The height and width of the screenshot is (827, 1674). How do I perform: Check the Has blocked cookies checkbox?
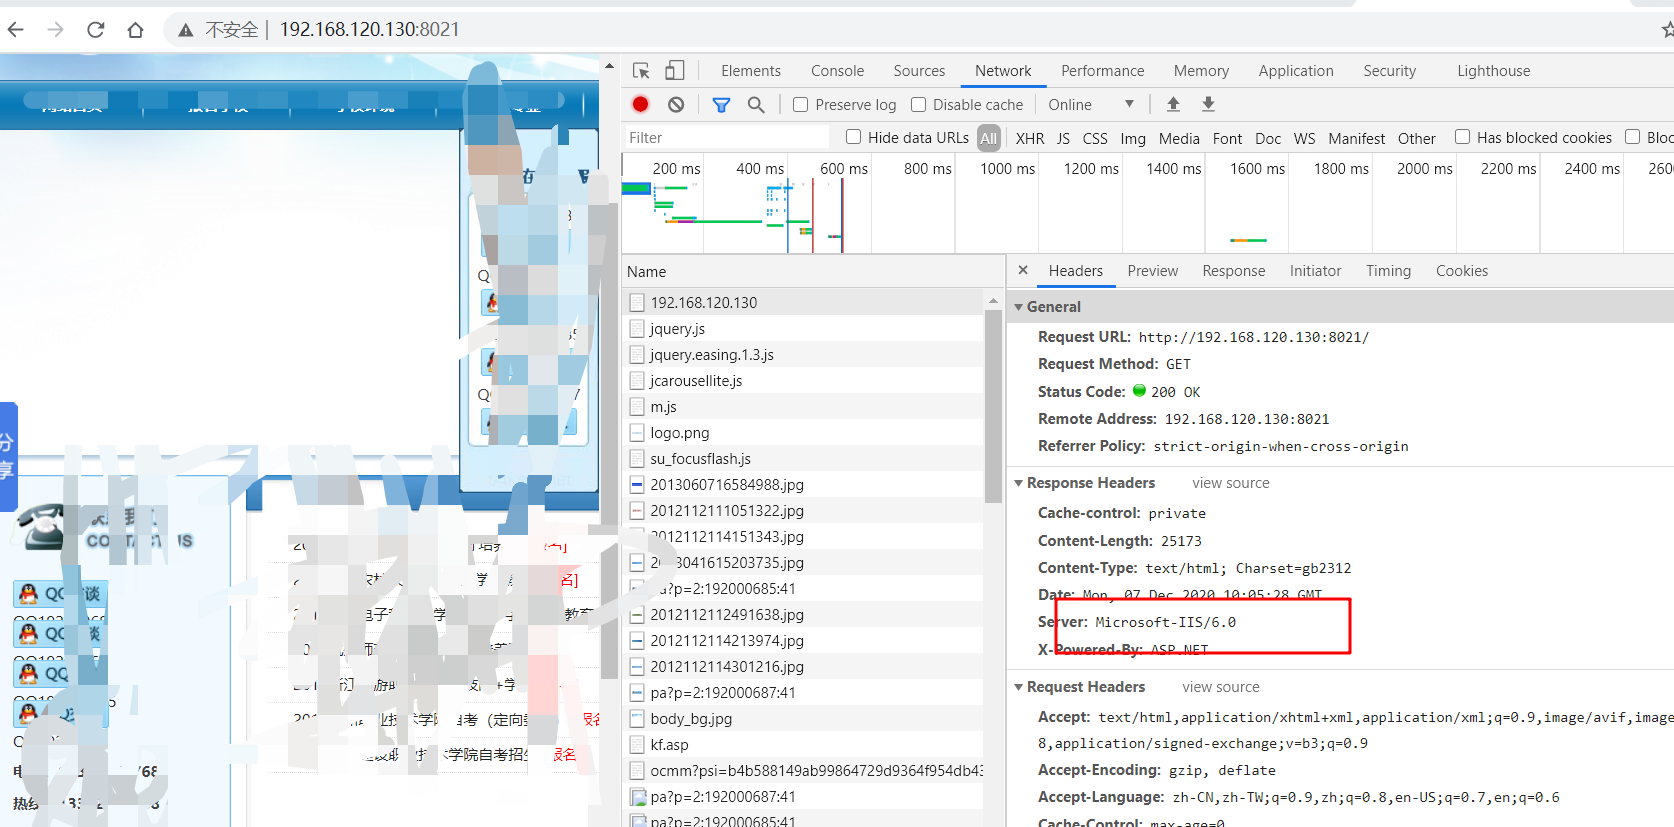(x=1462, y=137)
